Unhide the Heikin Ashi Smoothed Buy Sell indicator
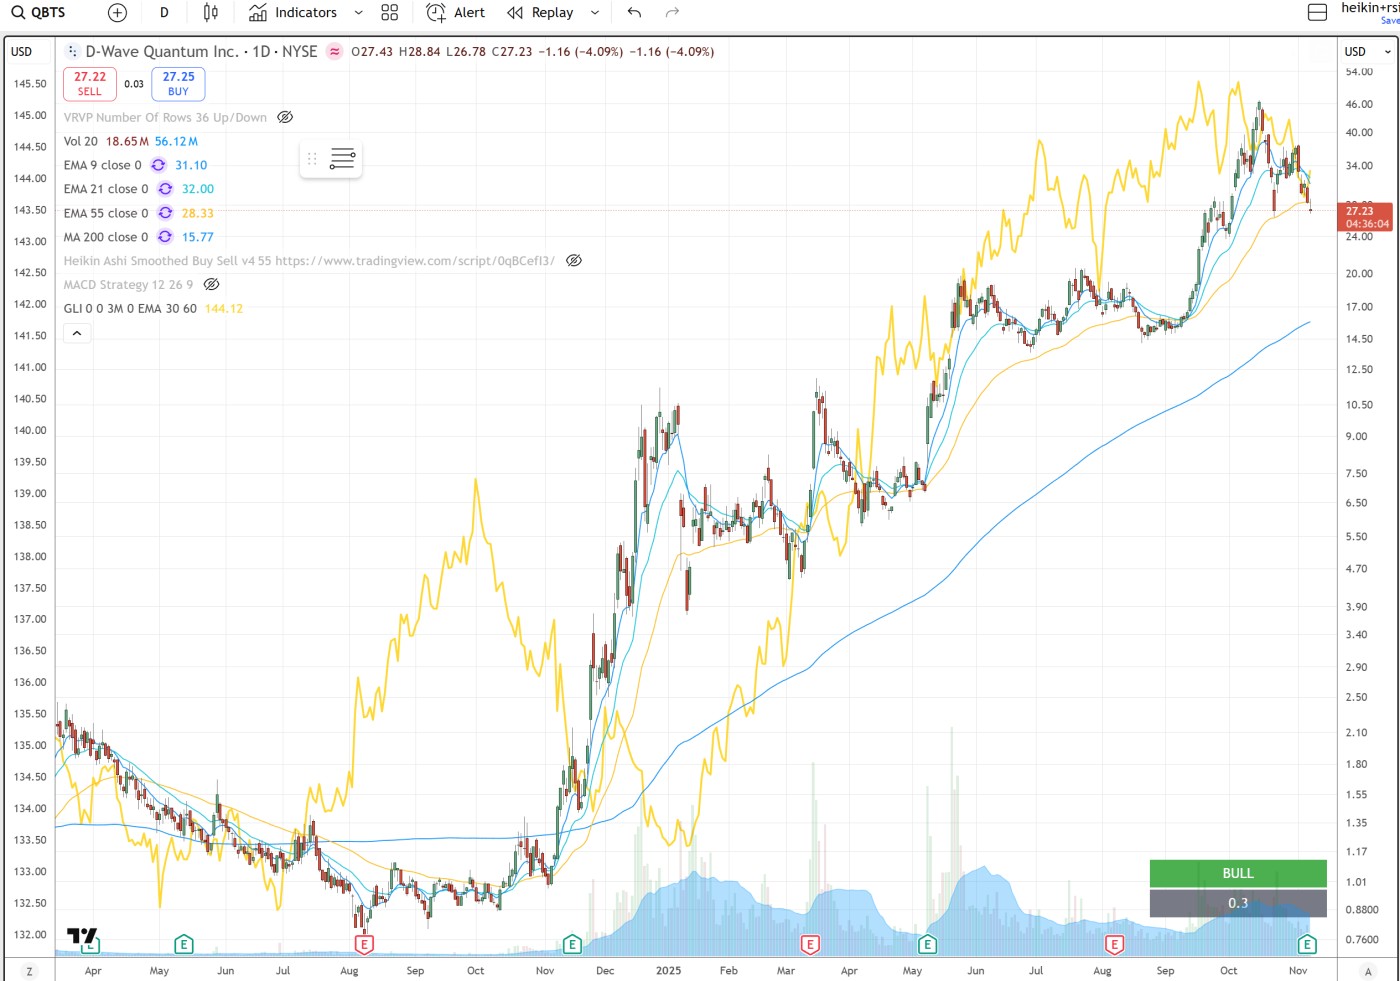The height and width of the screenshot is (981, 1400). click(574, 260)
